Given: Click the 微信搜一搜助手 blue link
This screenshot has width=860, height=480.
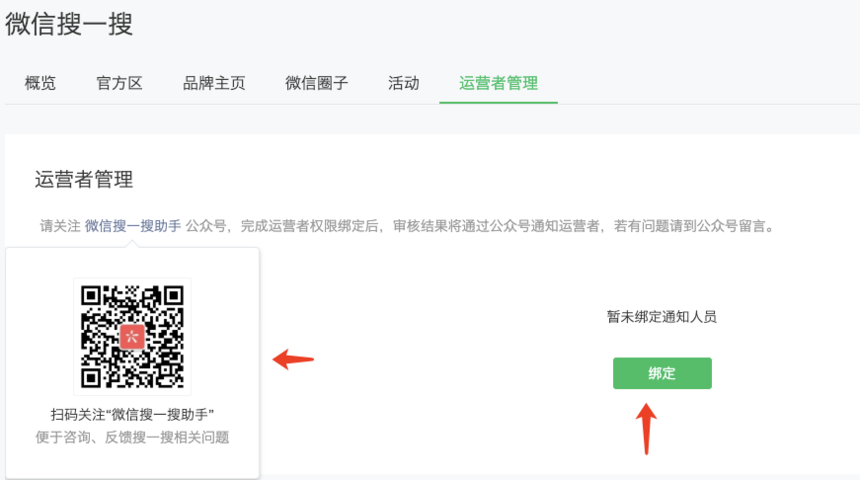Looking at the screenshot, I should (x=133, y=226).
